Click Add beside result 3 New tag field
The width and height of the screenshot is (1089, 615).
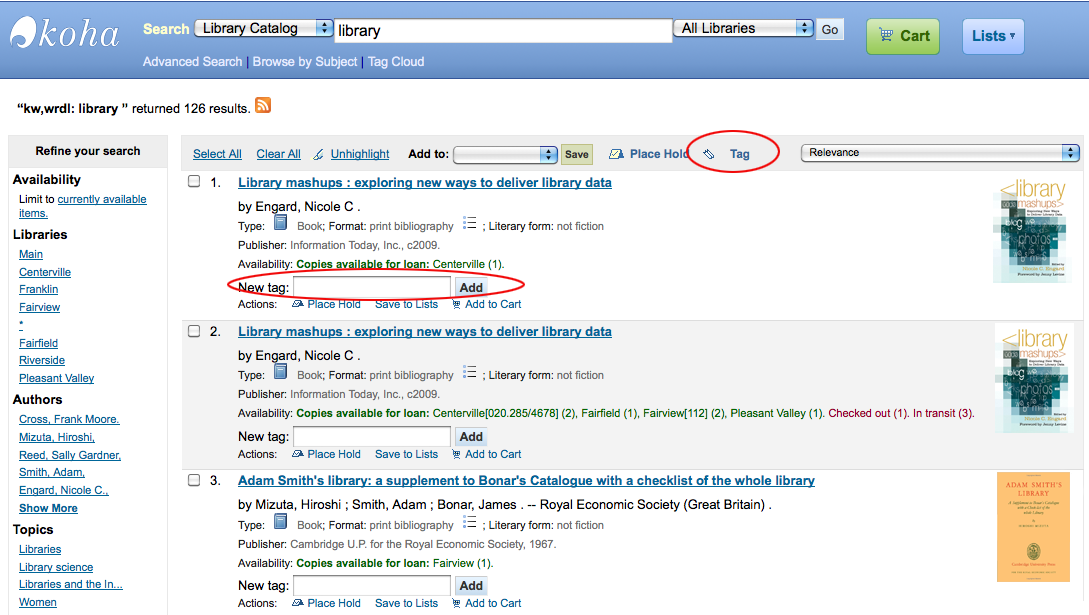471,586
